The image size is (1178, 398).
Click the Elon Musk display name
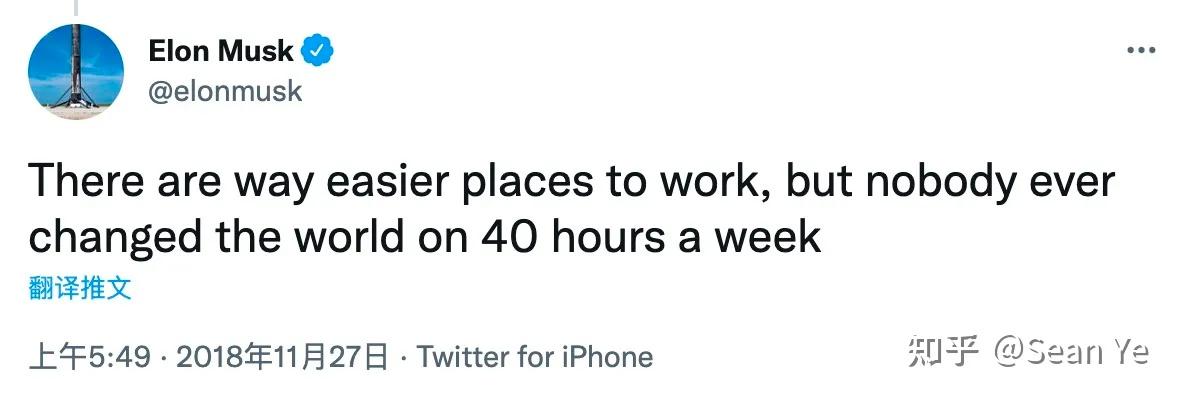pyautogui.click(x=221, y=51)
